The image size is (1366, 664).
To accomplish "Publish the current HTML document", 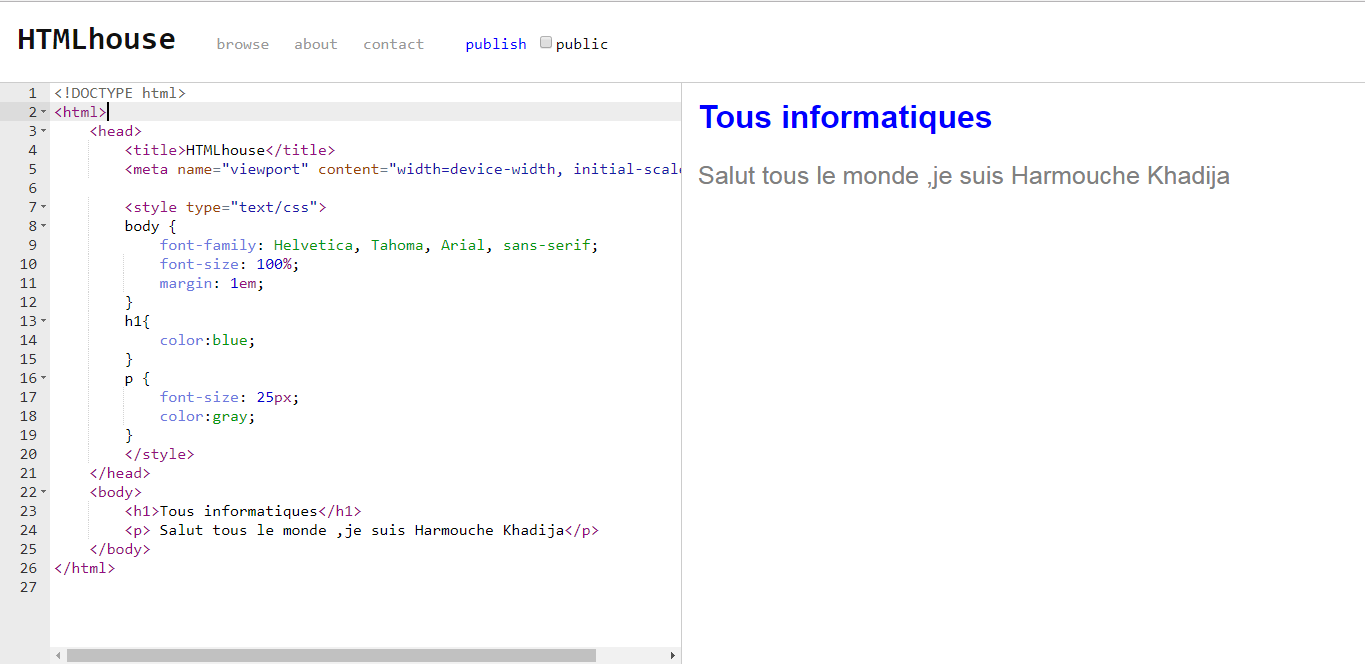I will pyautogui.click(x=495, y=44).
